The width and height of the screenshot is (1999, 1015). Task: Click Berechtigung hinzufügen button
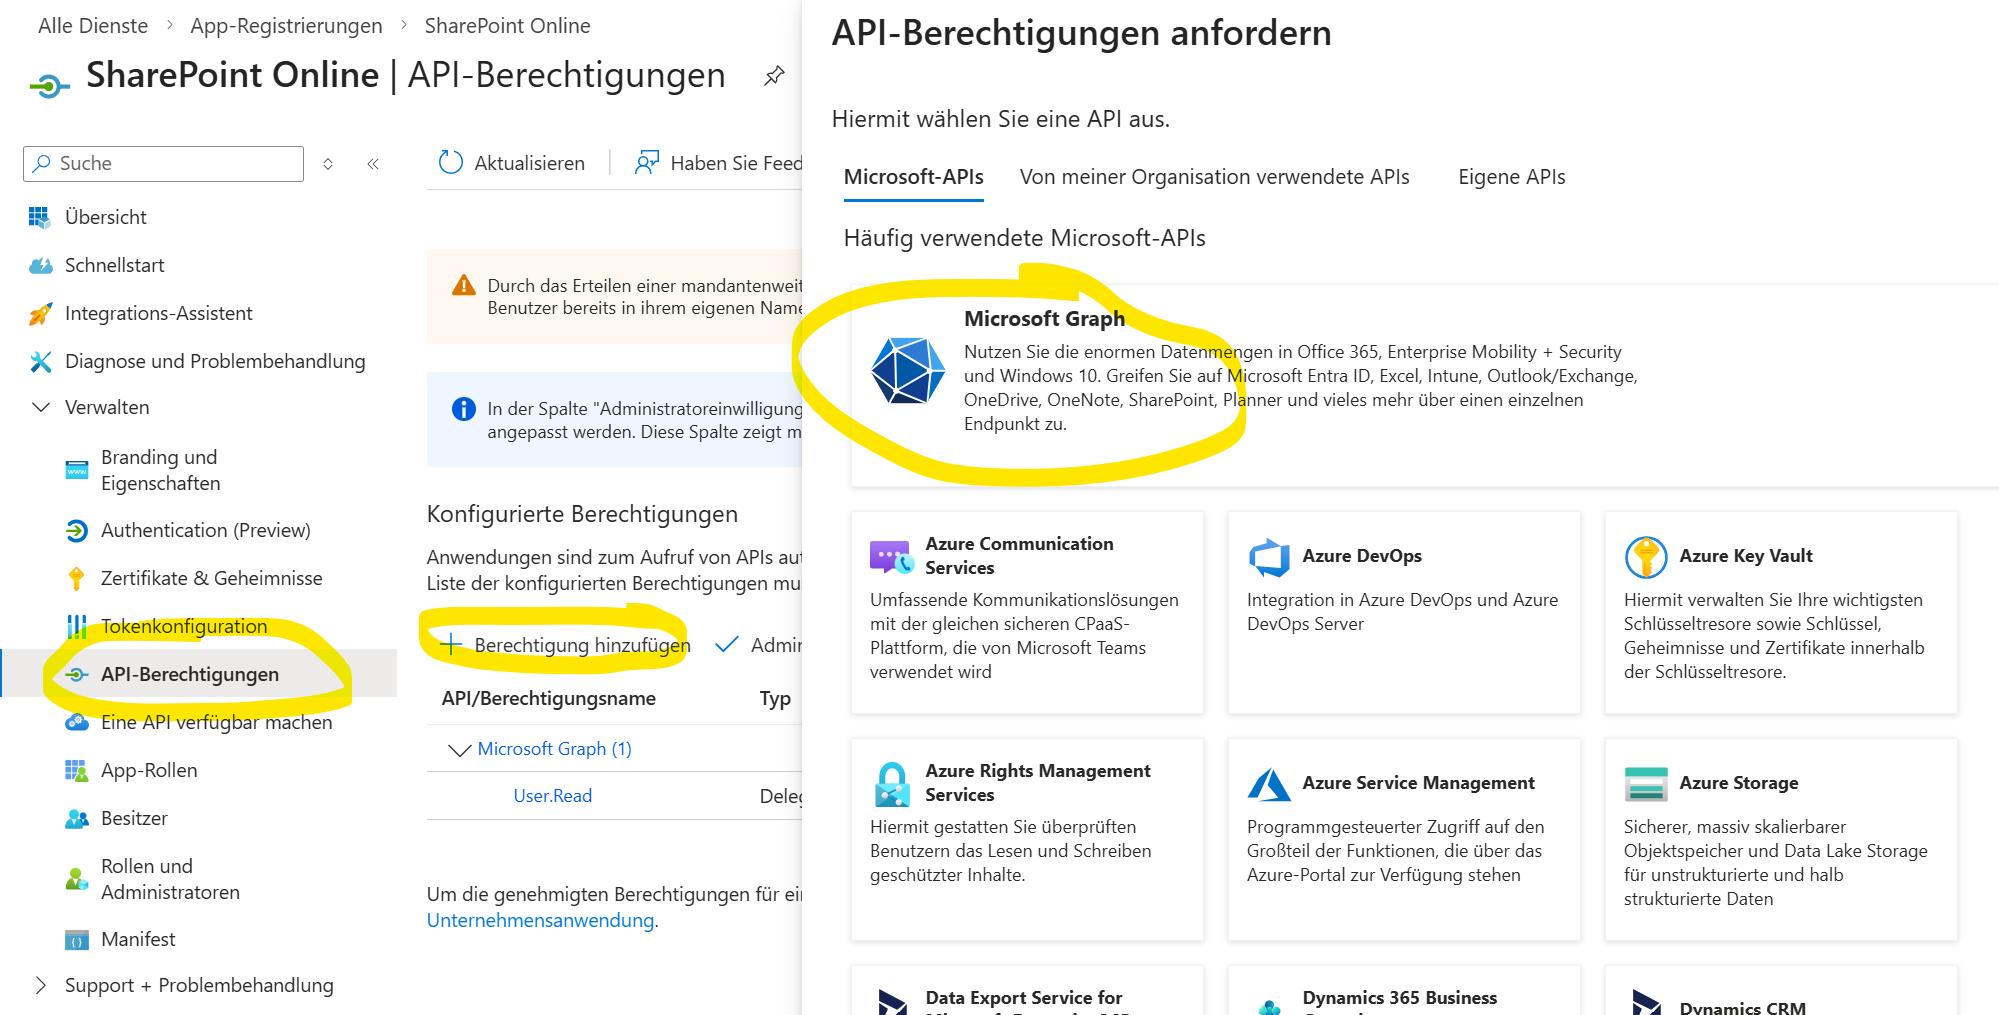pos(566,645)
